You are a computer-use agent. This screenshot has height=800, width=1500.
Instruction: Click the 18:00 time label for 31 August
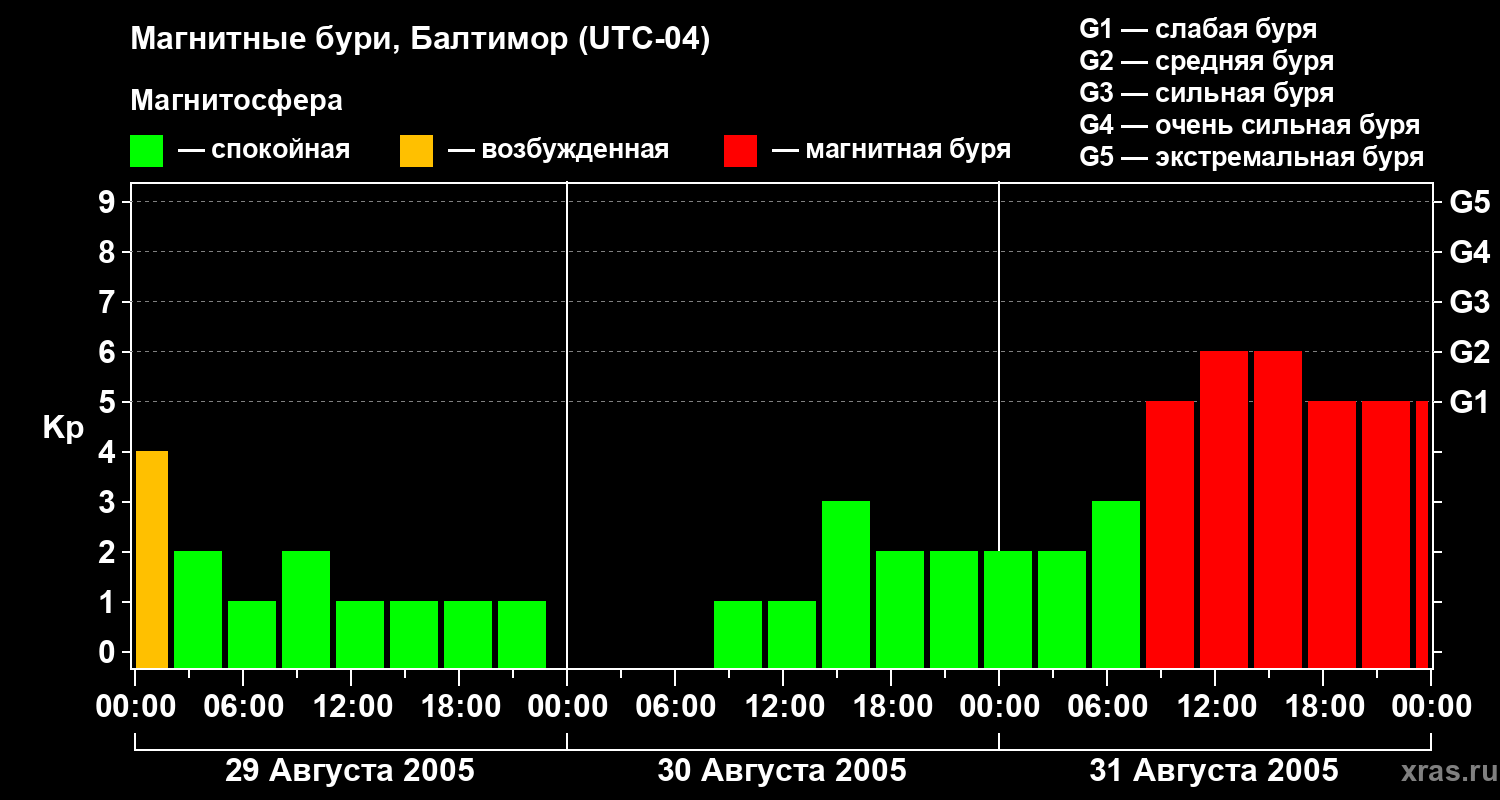pyautogui.click(x=1323, y=706)
